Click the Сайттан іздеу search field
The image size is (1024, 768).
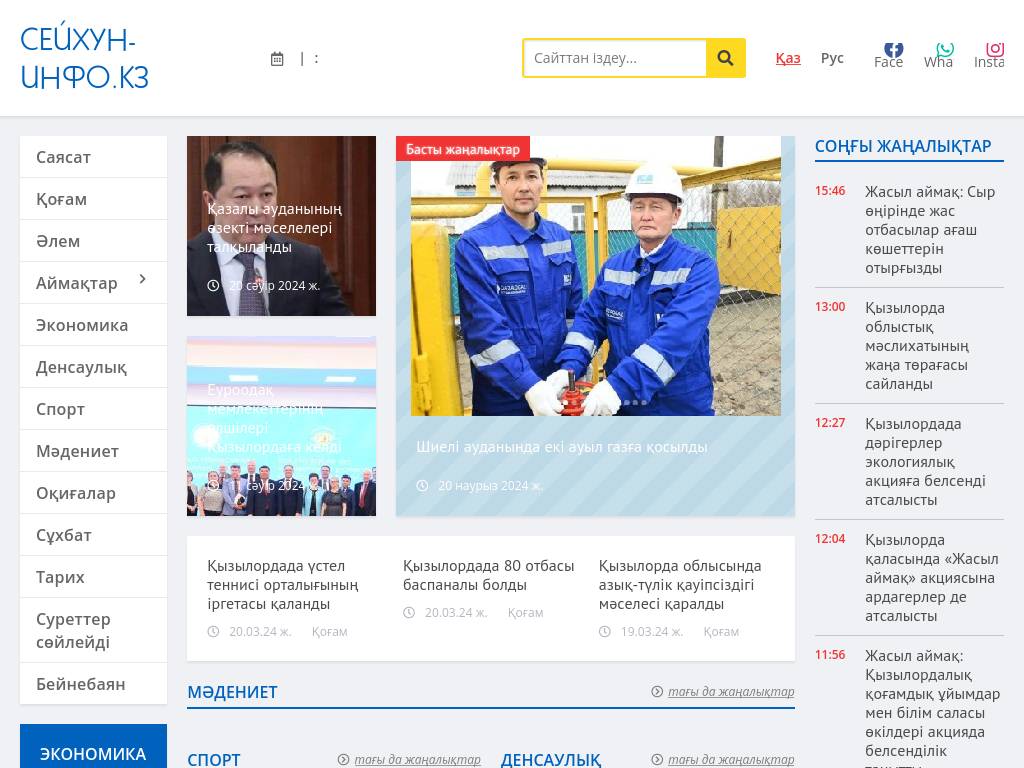615,58
